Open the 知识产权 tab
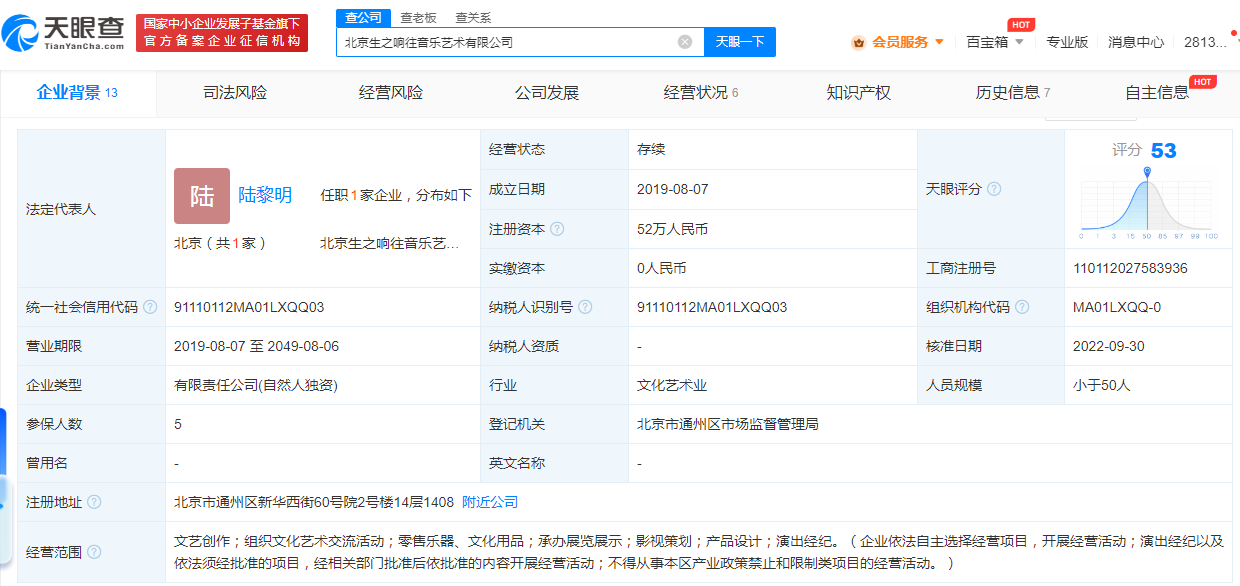1240x586 pixels. coord(858,93)
